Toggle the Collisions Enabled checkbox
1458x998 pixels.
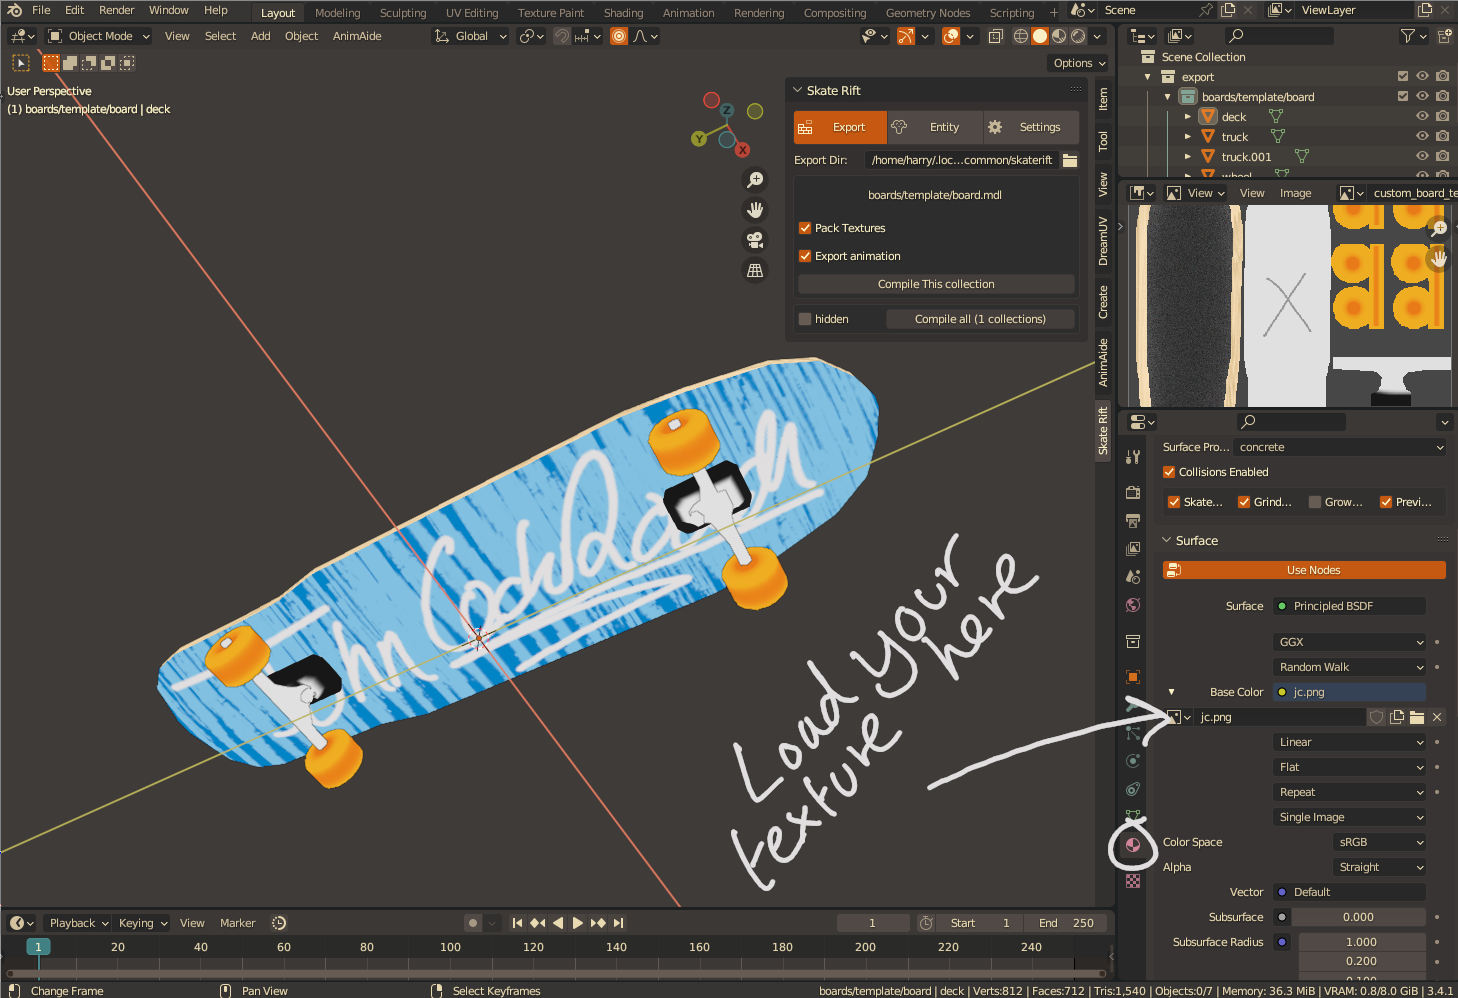click(1169, 472)
